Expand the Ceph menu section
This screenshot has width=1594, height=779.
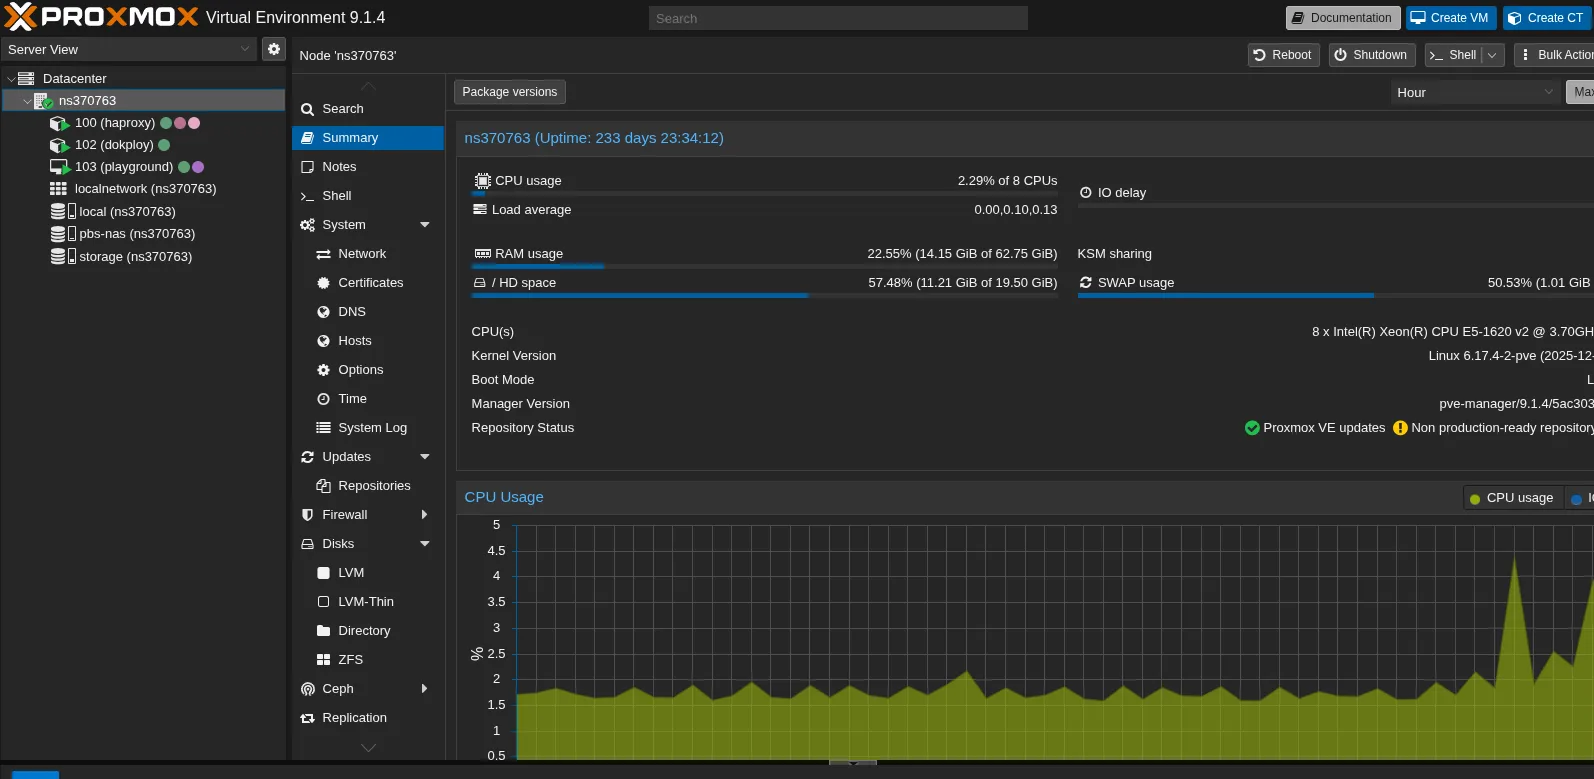pos(425,689)
